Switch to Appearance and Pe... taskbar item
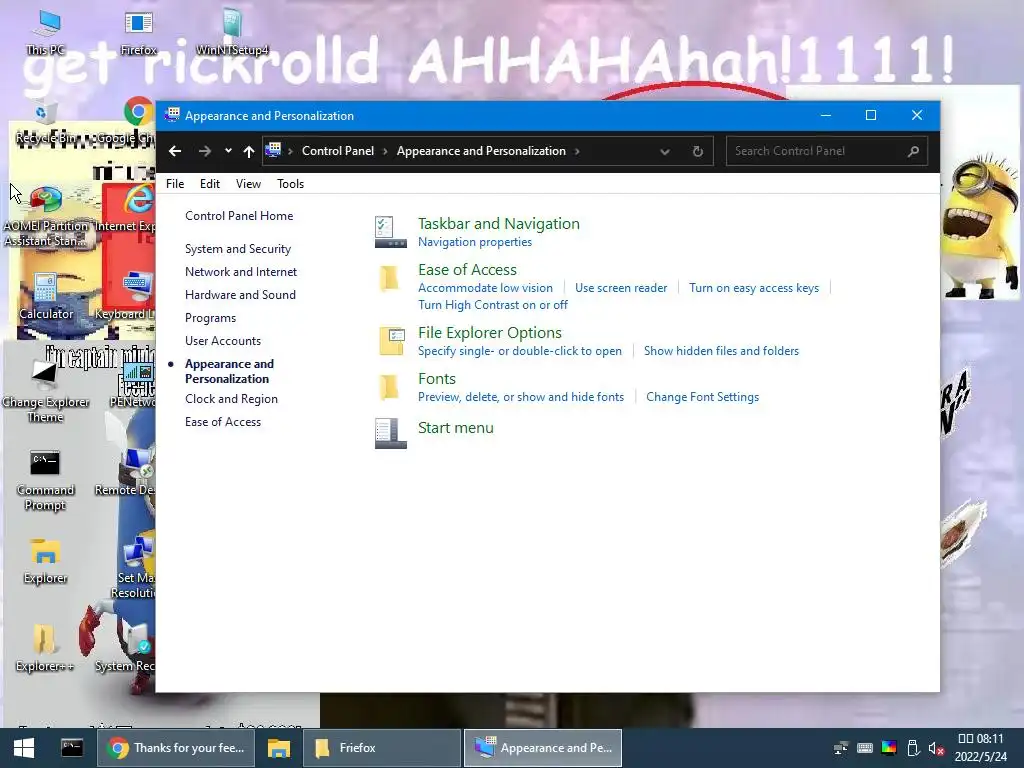This screenshot has width=1024, height=768. coord(543,748)
